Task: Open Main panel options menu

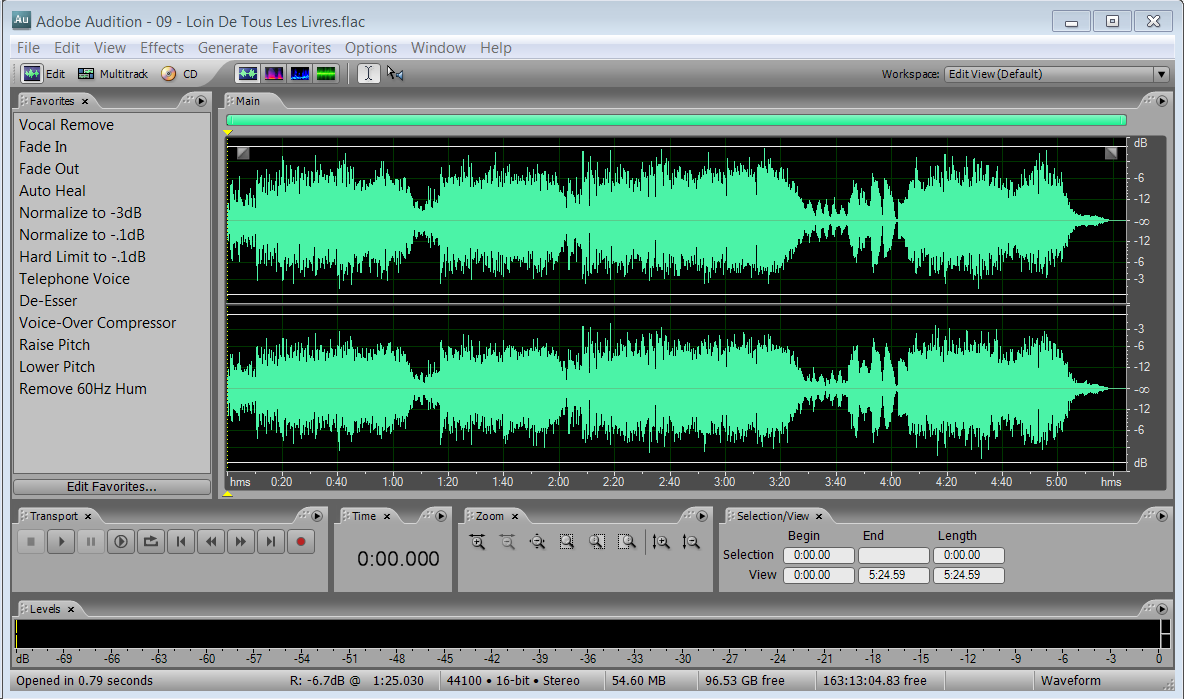Action: tap(1161, 100)
